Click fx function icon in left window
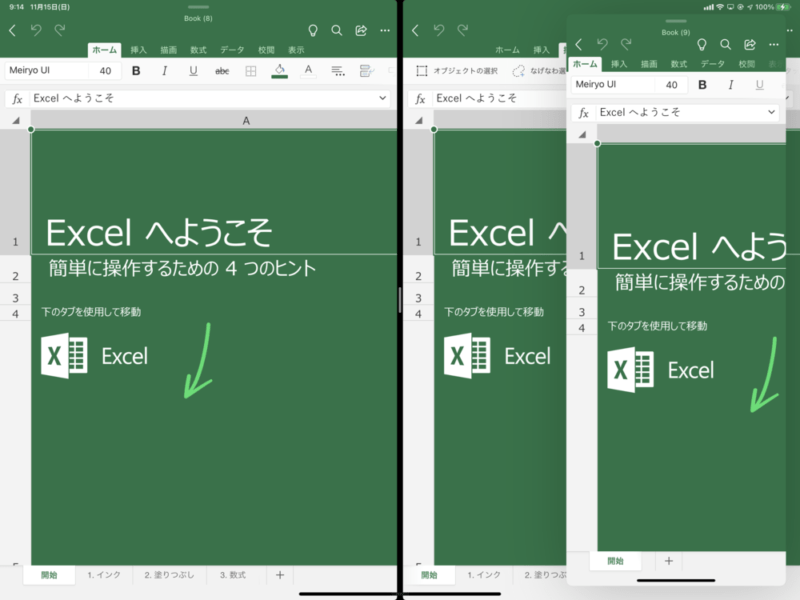The height and width of the screenshot is (600, 800). (17, 98)
